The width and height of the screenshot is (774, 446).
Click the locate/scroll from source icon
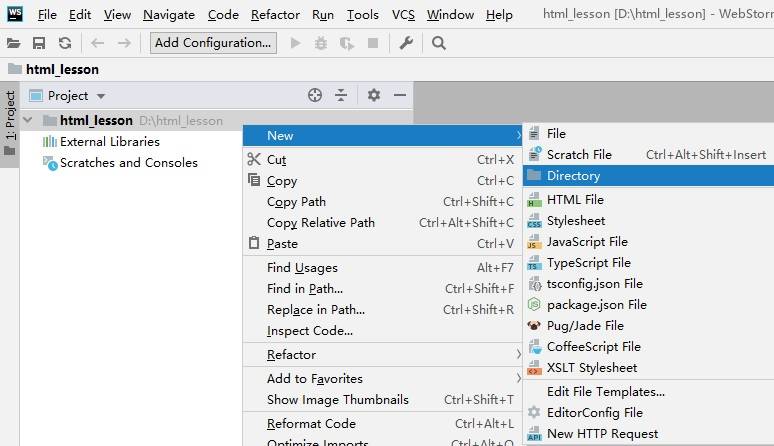tap(315, 95)
